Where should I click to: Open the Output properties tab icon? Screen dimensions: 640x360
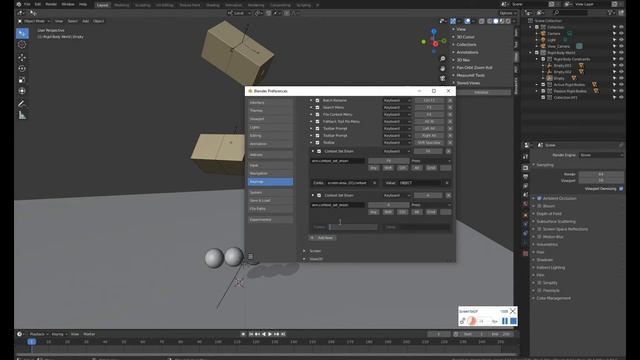tap(525, 177)
